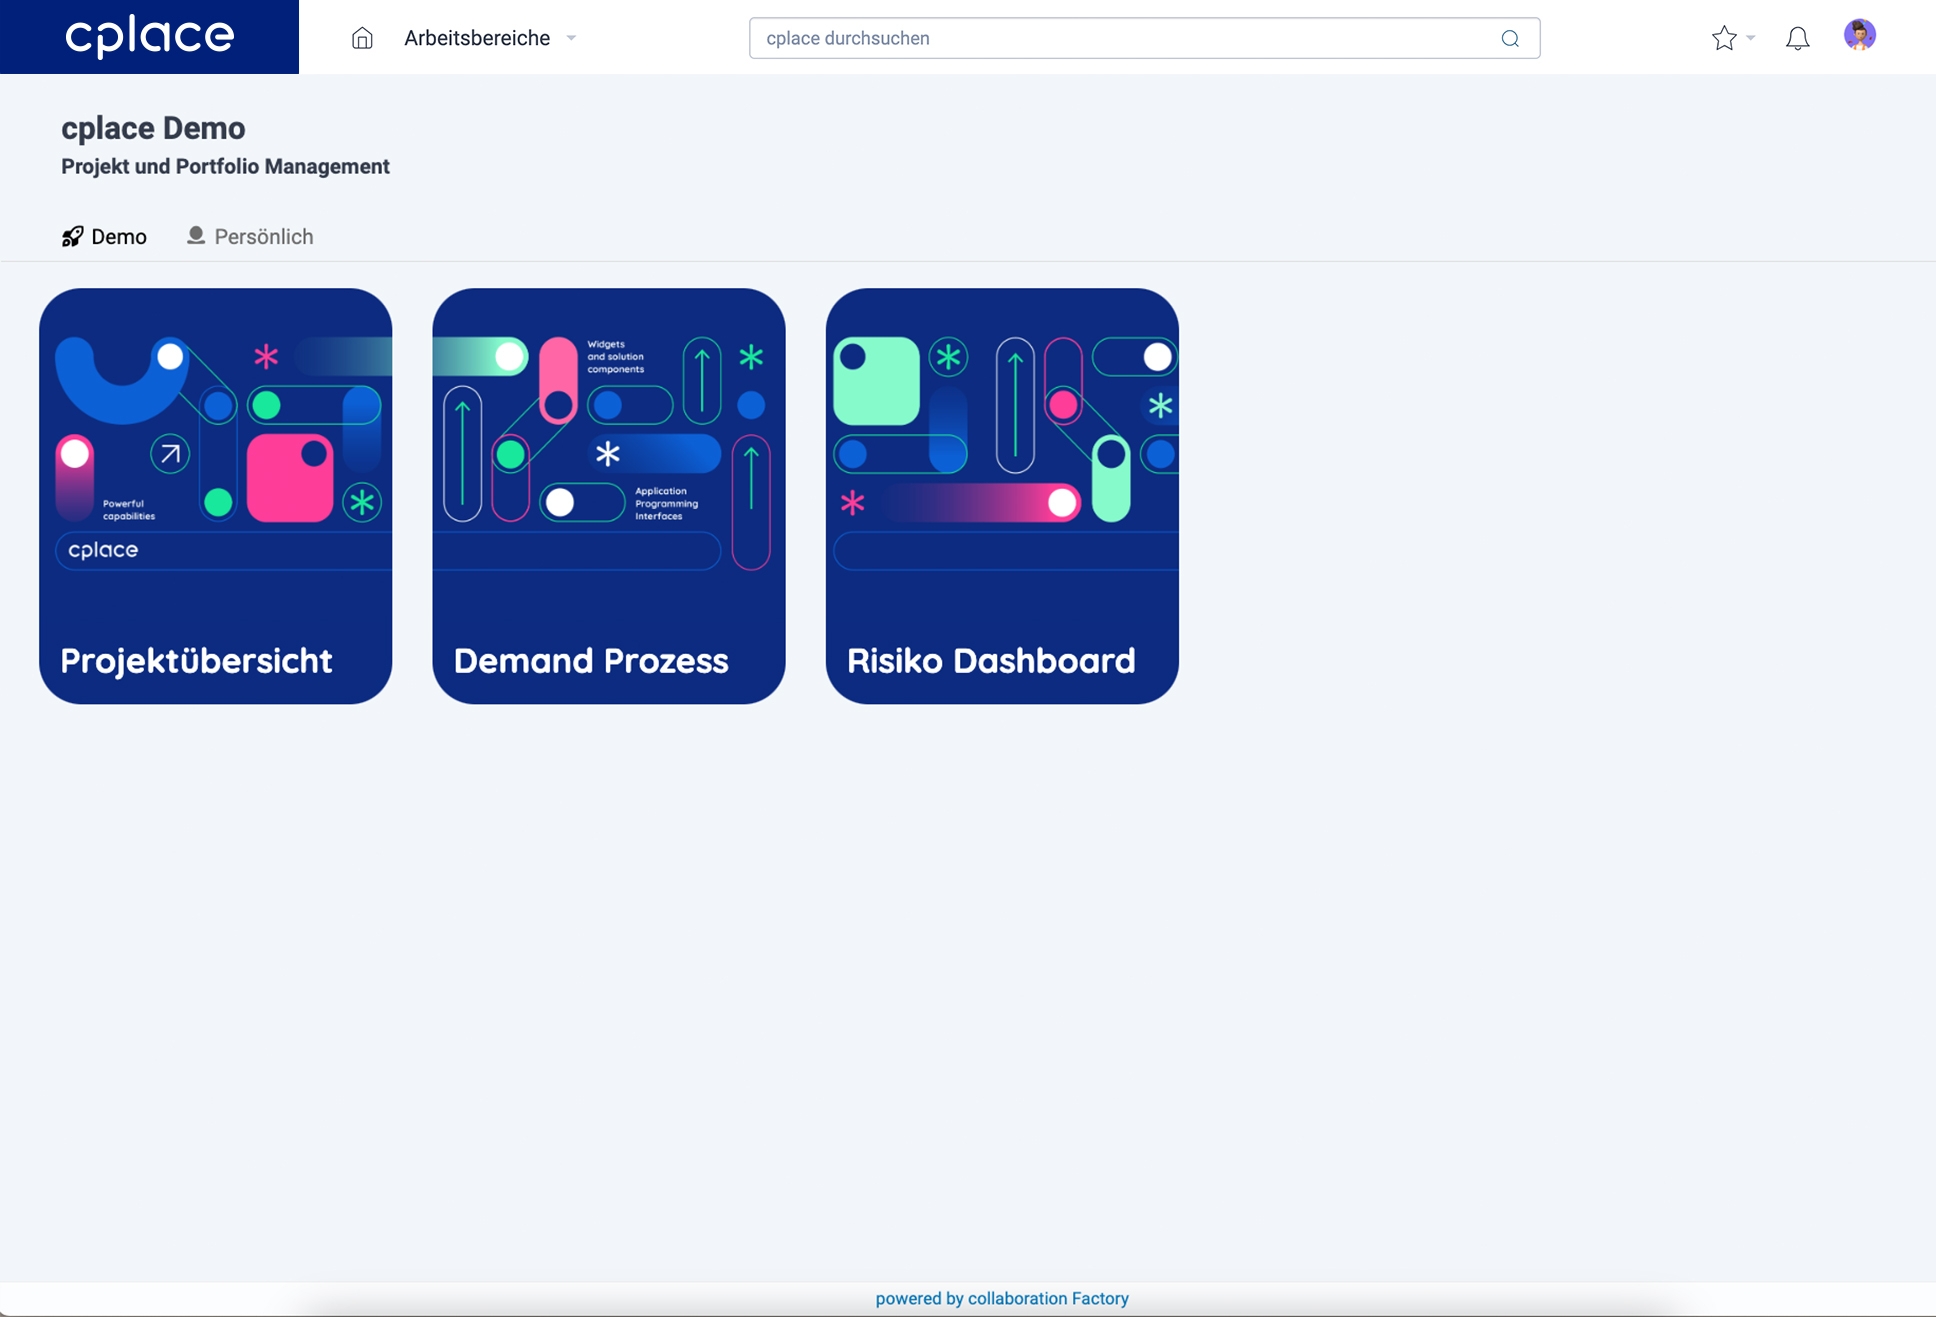Click the person icon beside Persönlich
Viewport: 1936px width, 1317px height.
196,235
